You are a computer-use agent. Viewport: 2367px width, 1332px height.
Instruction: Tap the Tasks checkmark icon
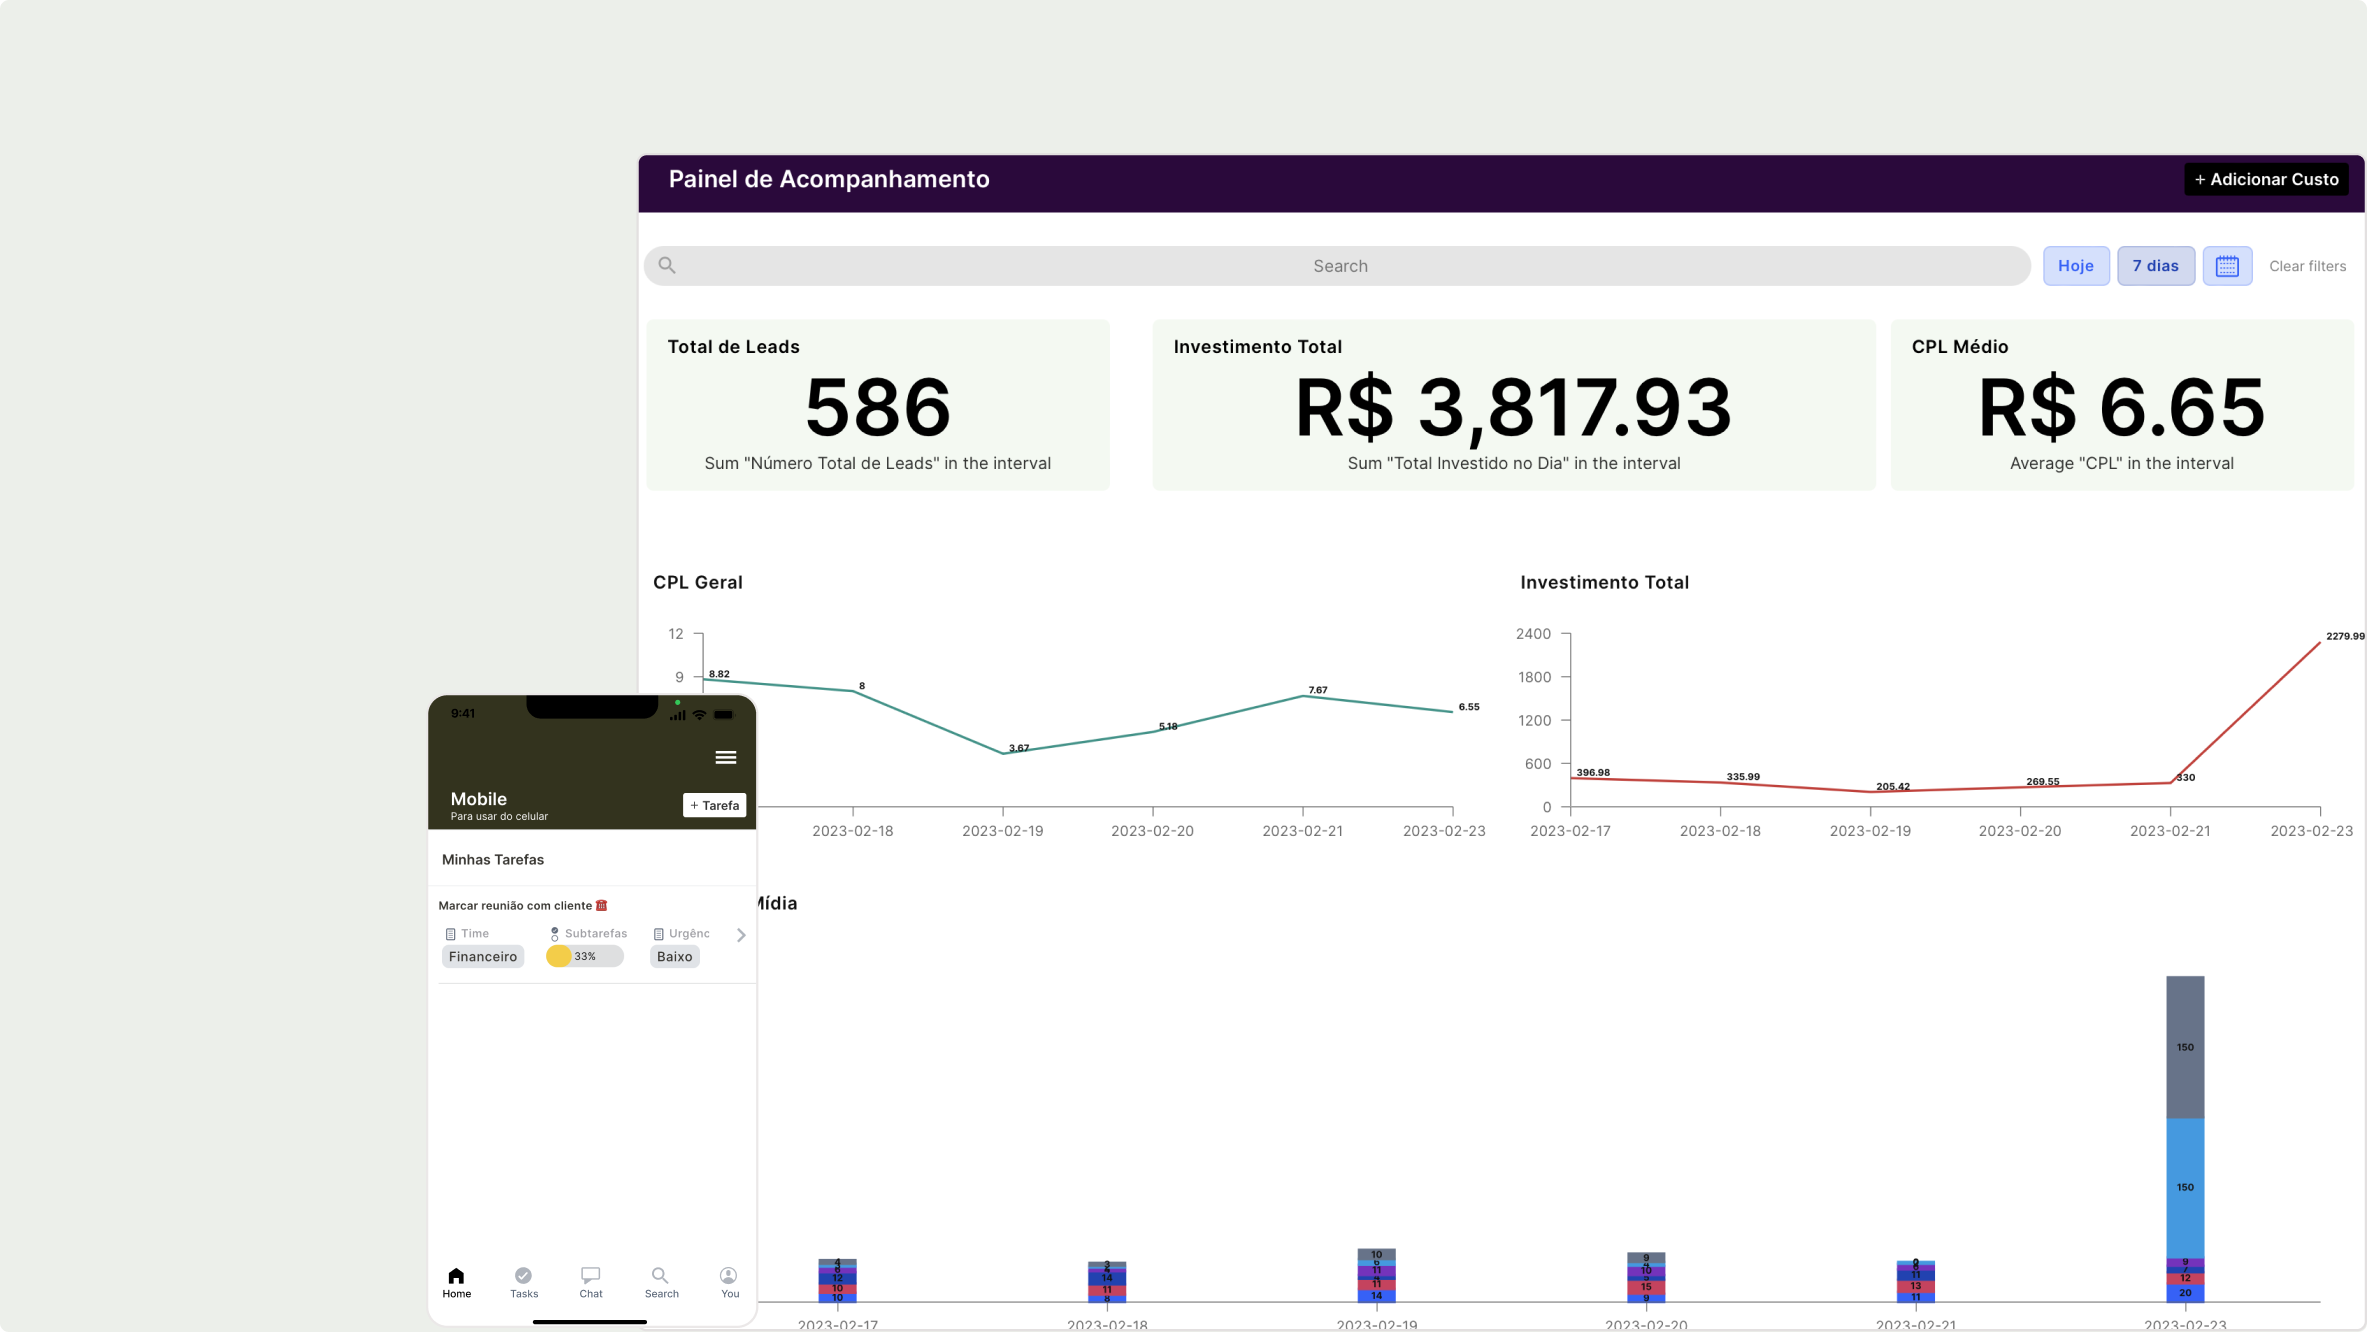(523, 1276)
